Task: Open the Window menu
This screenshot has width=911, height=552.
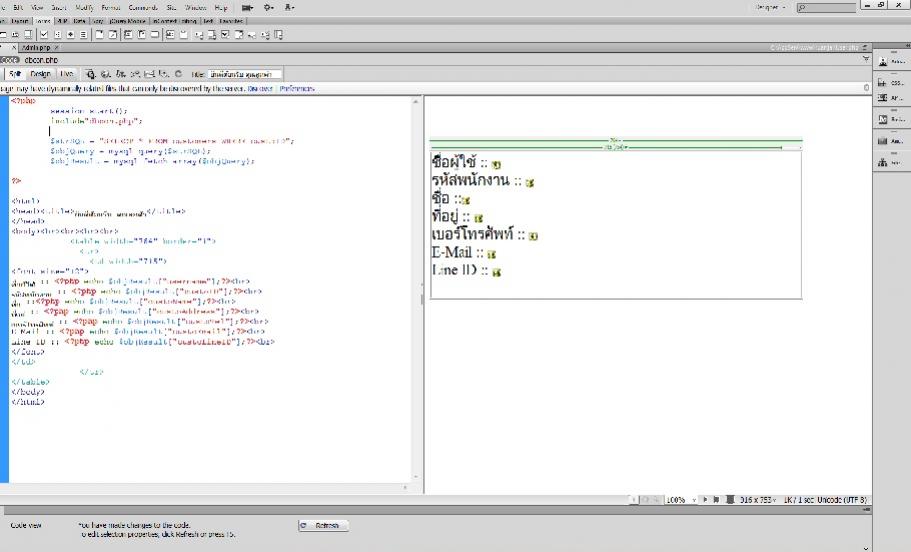Action: tap(195, 8)
